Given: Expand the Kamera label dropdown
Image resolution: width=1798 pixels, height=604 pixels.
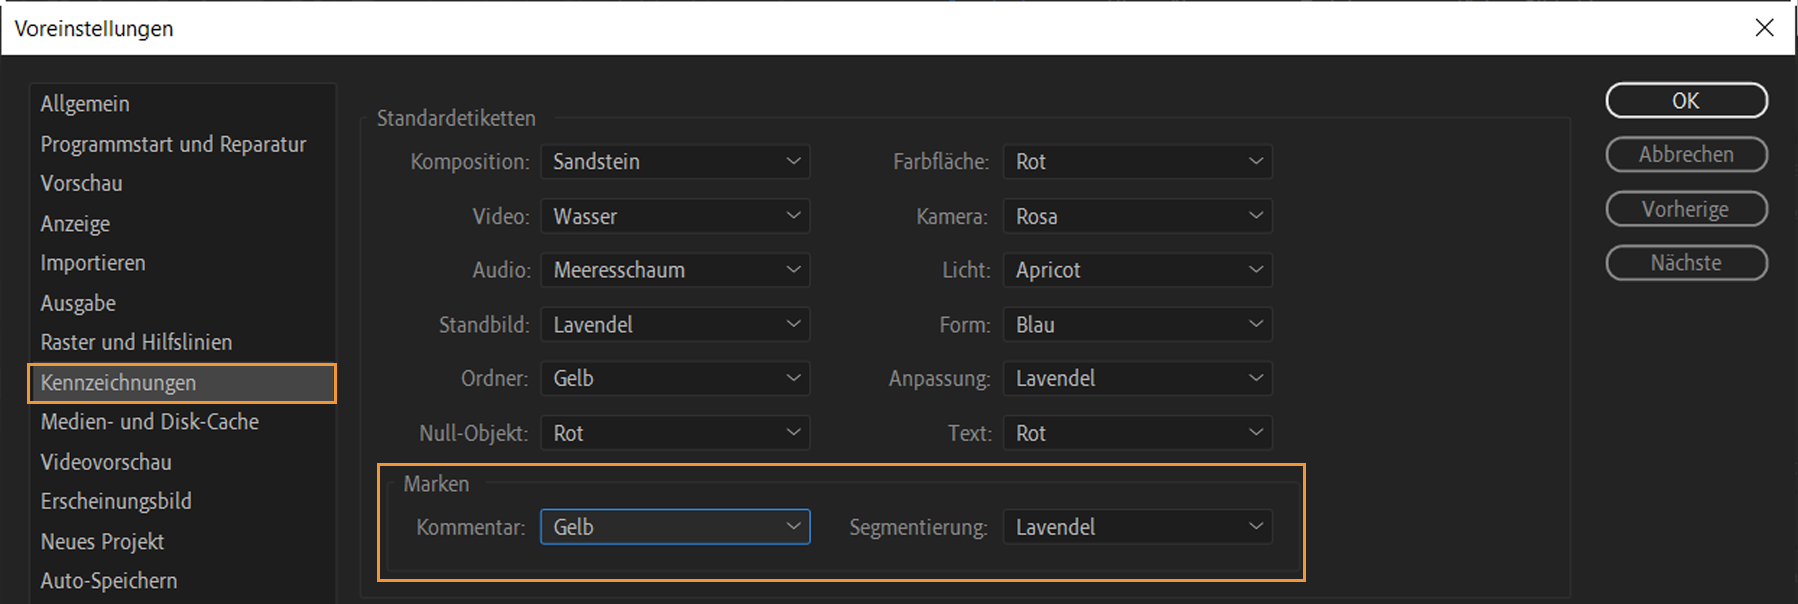Looking at the screenshot, I should [1137, 216].
